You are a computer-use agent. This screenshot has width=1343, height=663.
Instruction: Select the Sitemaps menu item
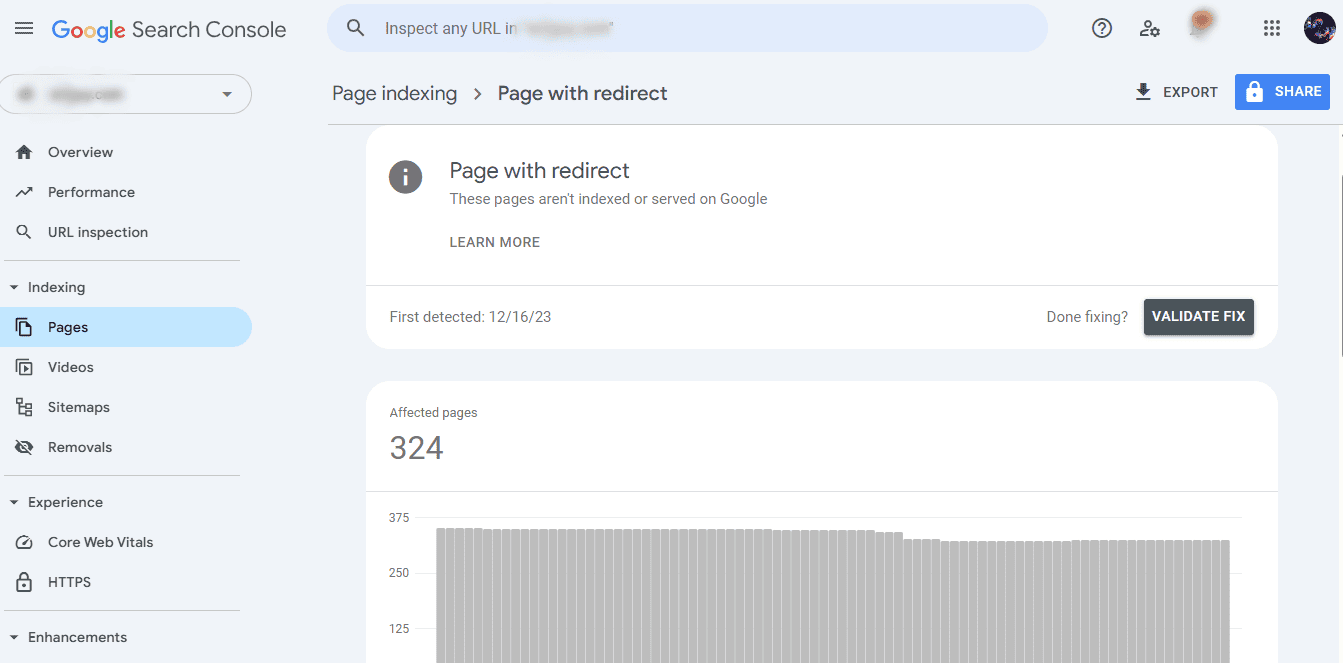coord(126,407)
